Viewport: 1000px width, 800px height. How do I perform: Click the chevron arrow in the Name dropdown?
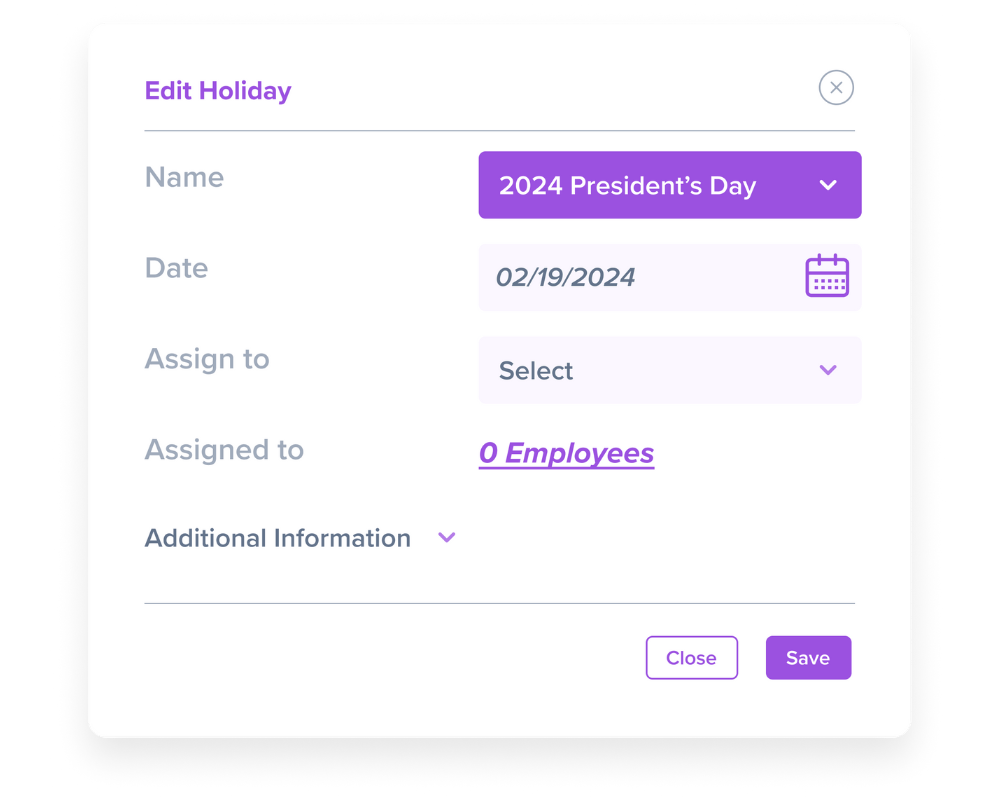[x=827, y=185]
